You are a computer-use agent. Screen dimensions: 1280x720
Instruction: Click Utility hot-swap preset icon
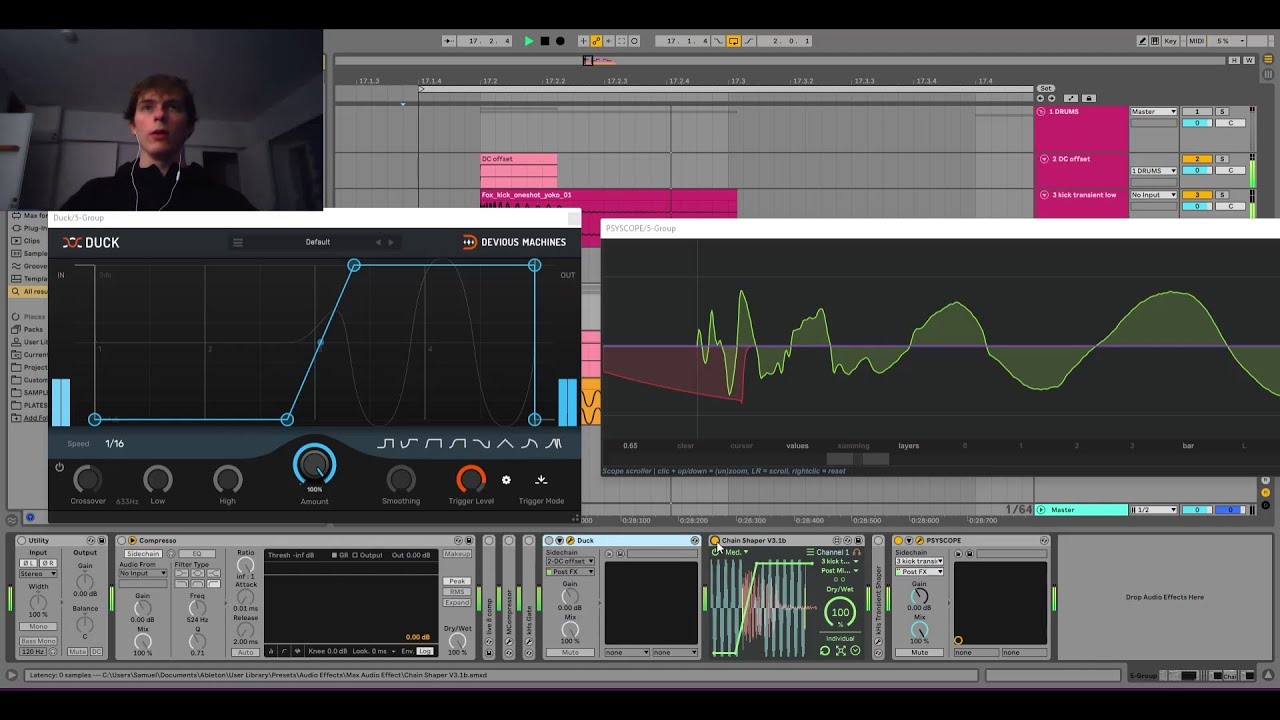91,540
